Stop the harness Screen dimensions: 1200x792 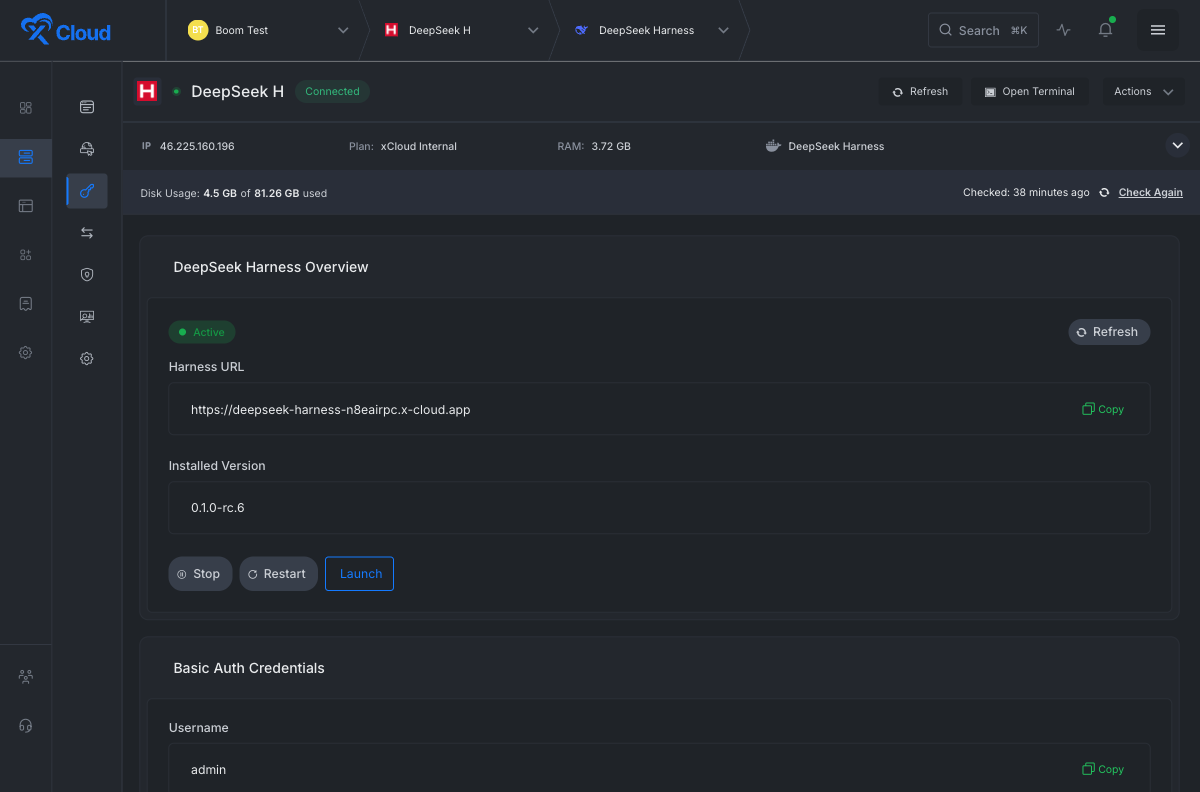click(200, 574)
